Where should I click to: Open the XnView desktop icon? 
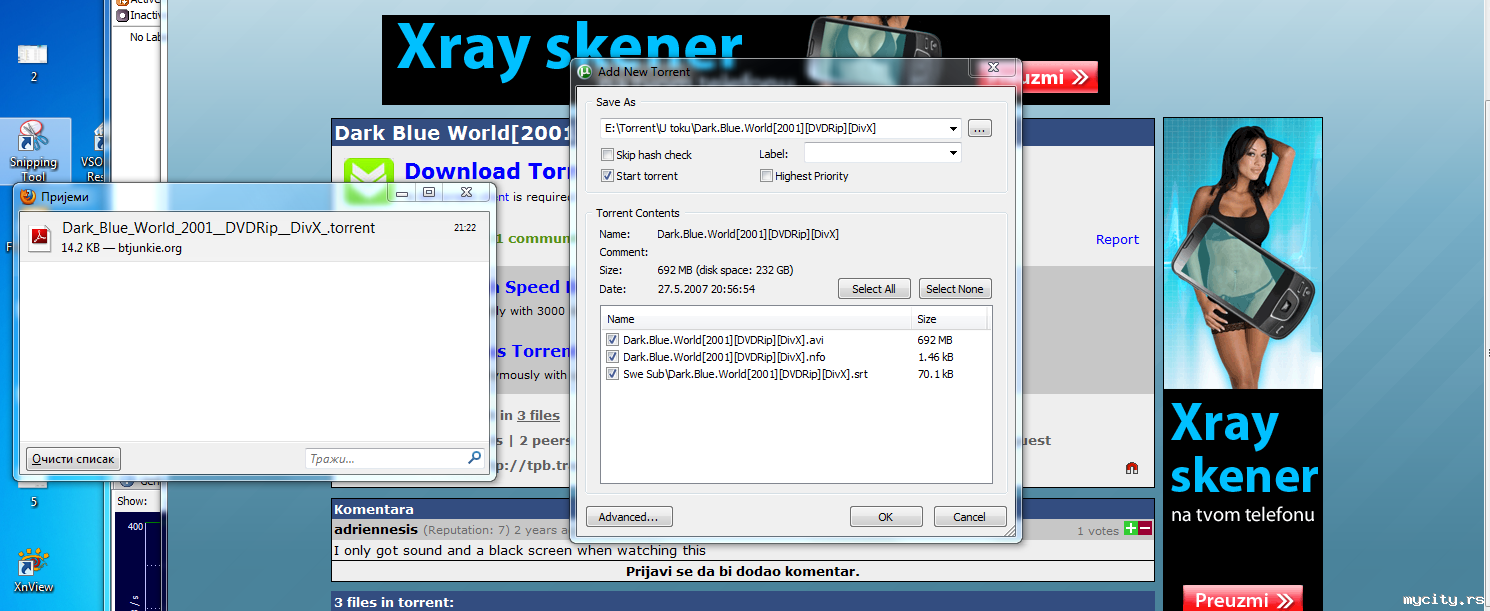click(x=34, y=570)
